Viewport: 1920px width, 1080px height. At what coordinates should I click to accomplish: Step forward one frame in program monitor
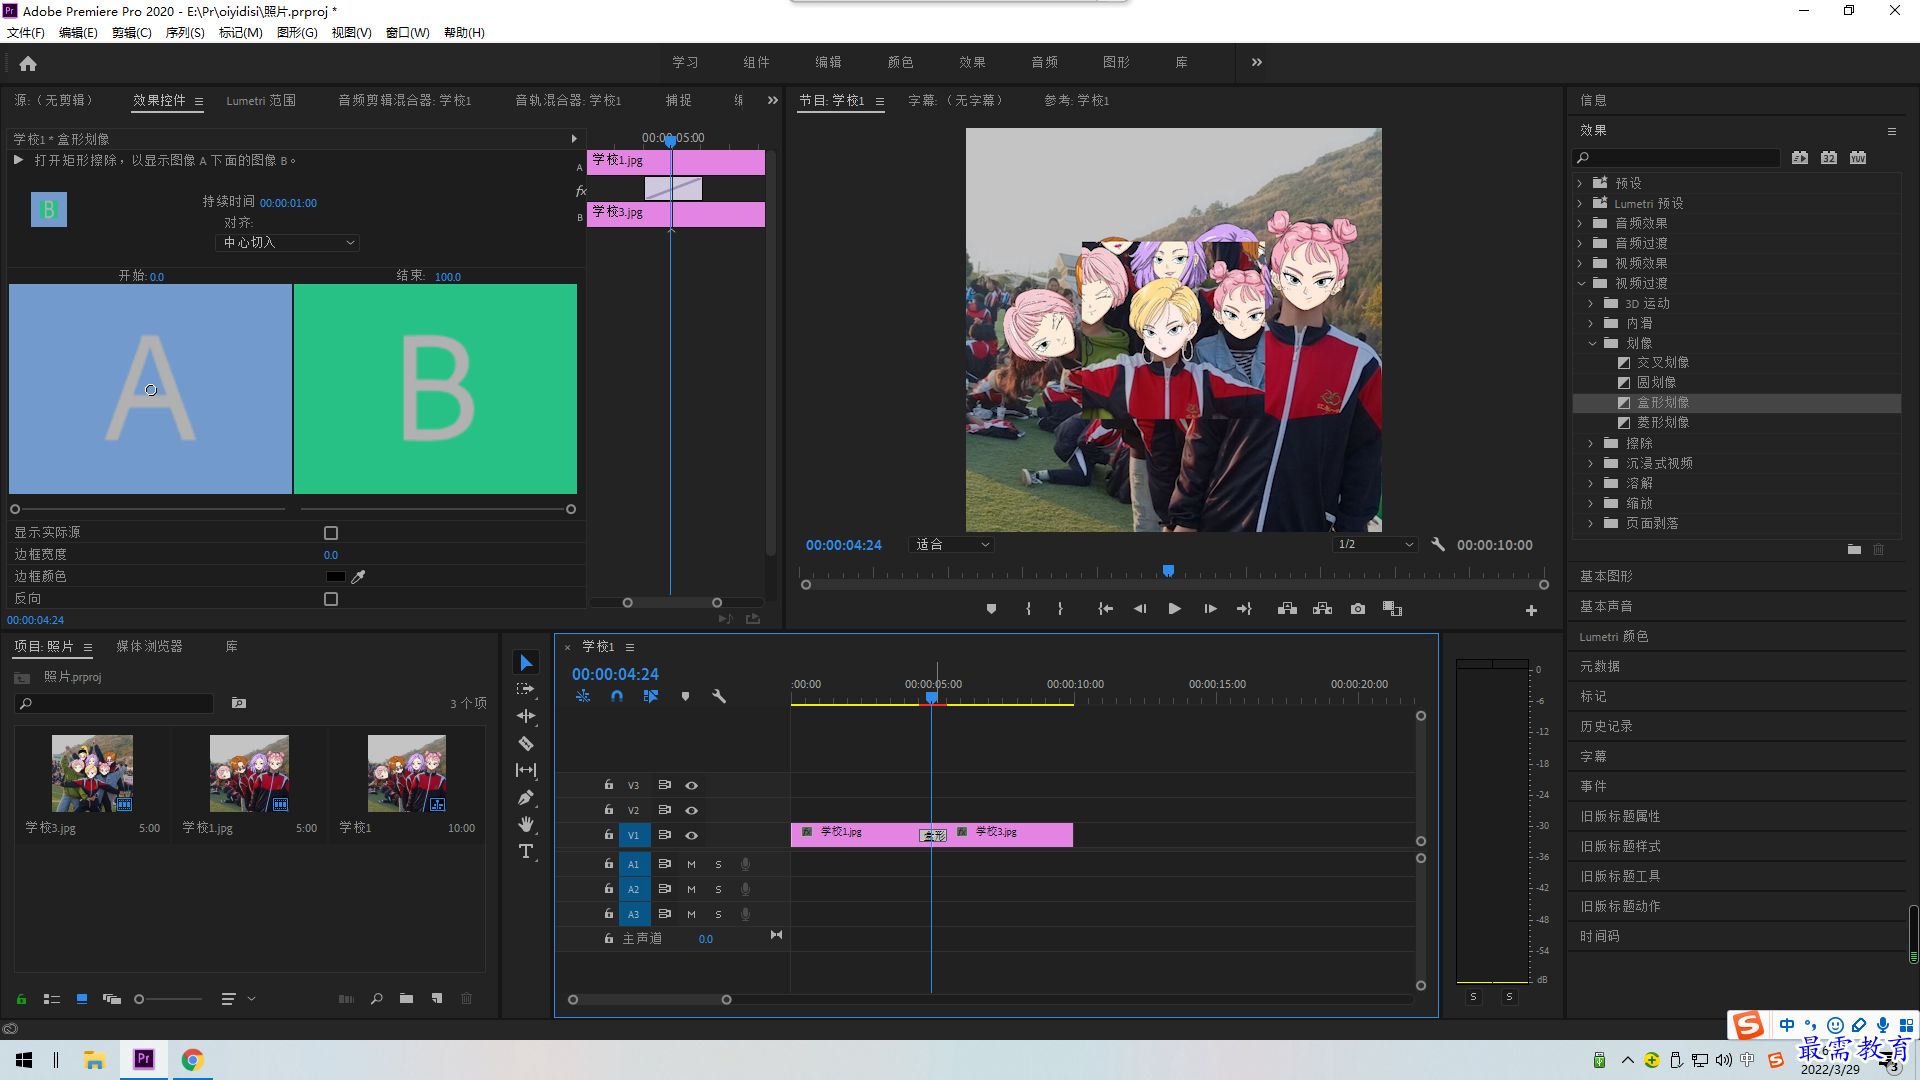tap(1210, 609)
